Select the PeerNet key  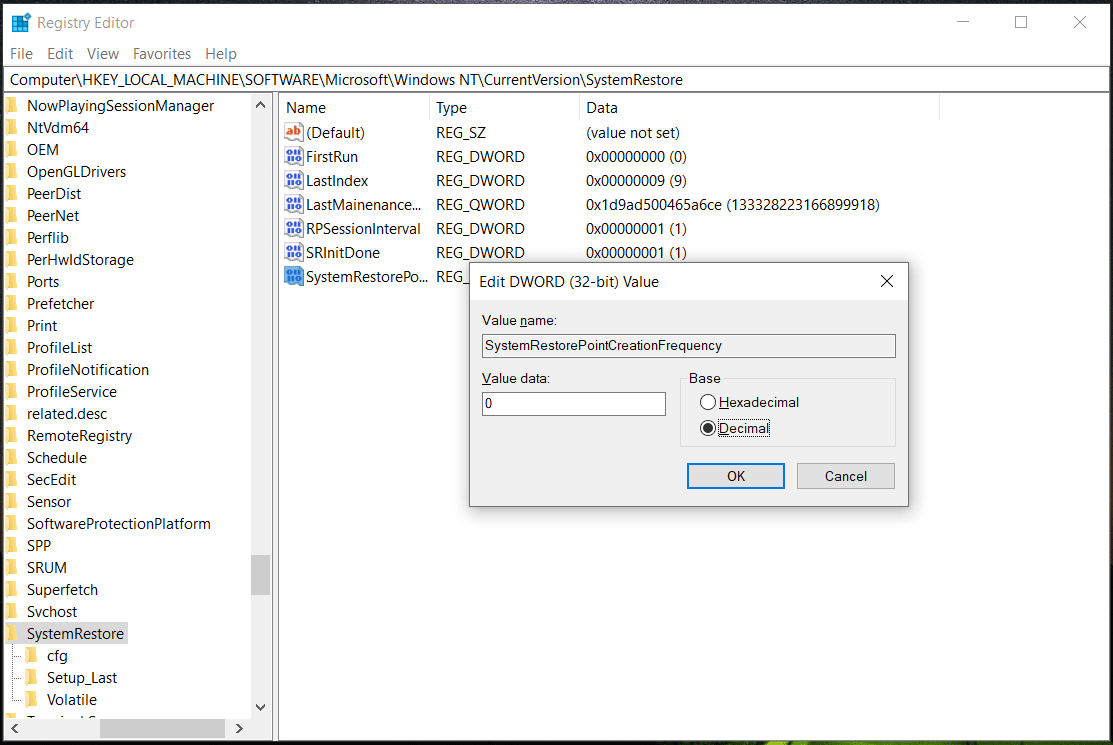pos(53,216)
